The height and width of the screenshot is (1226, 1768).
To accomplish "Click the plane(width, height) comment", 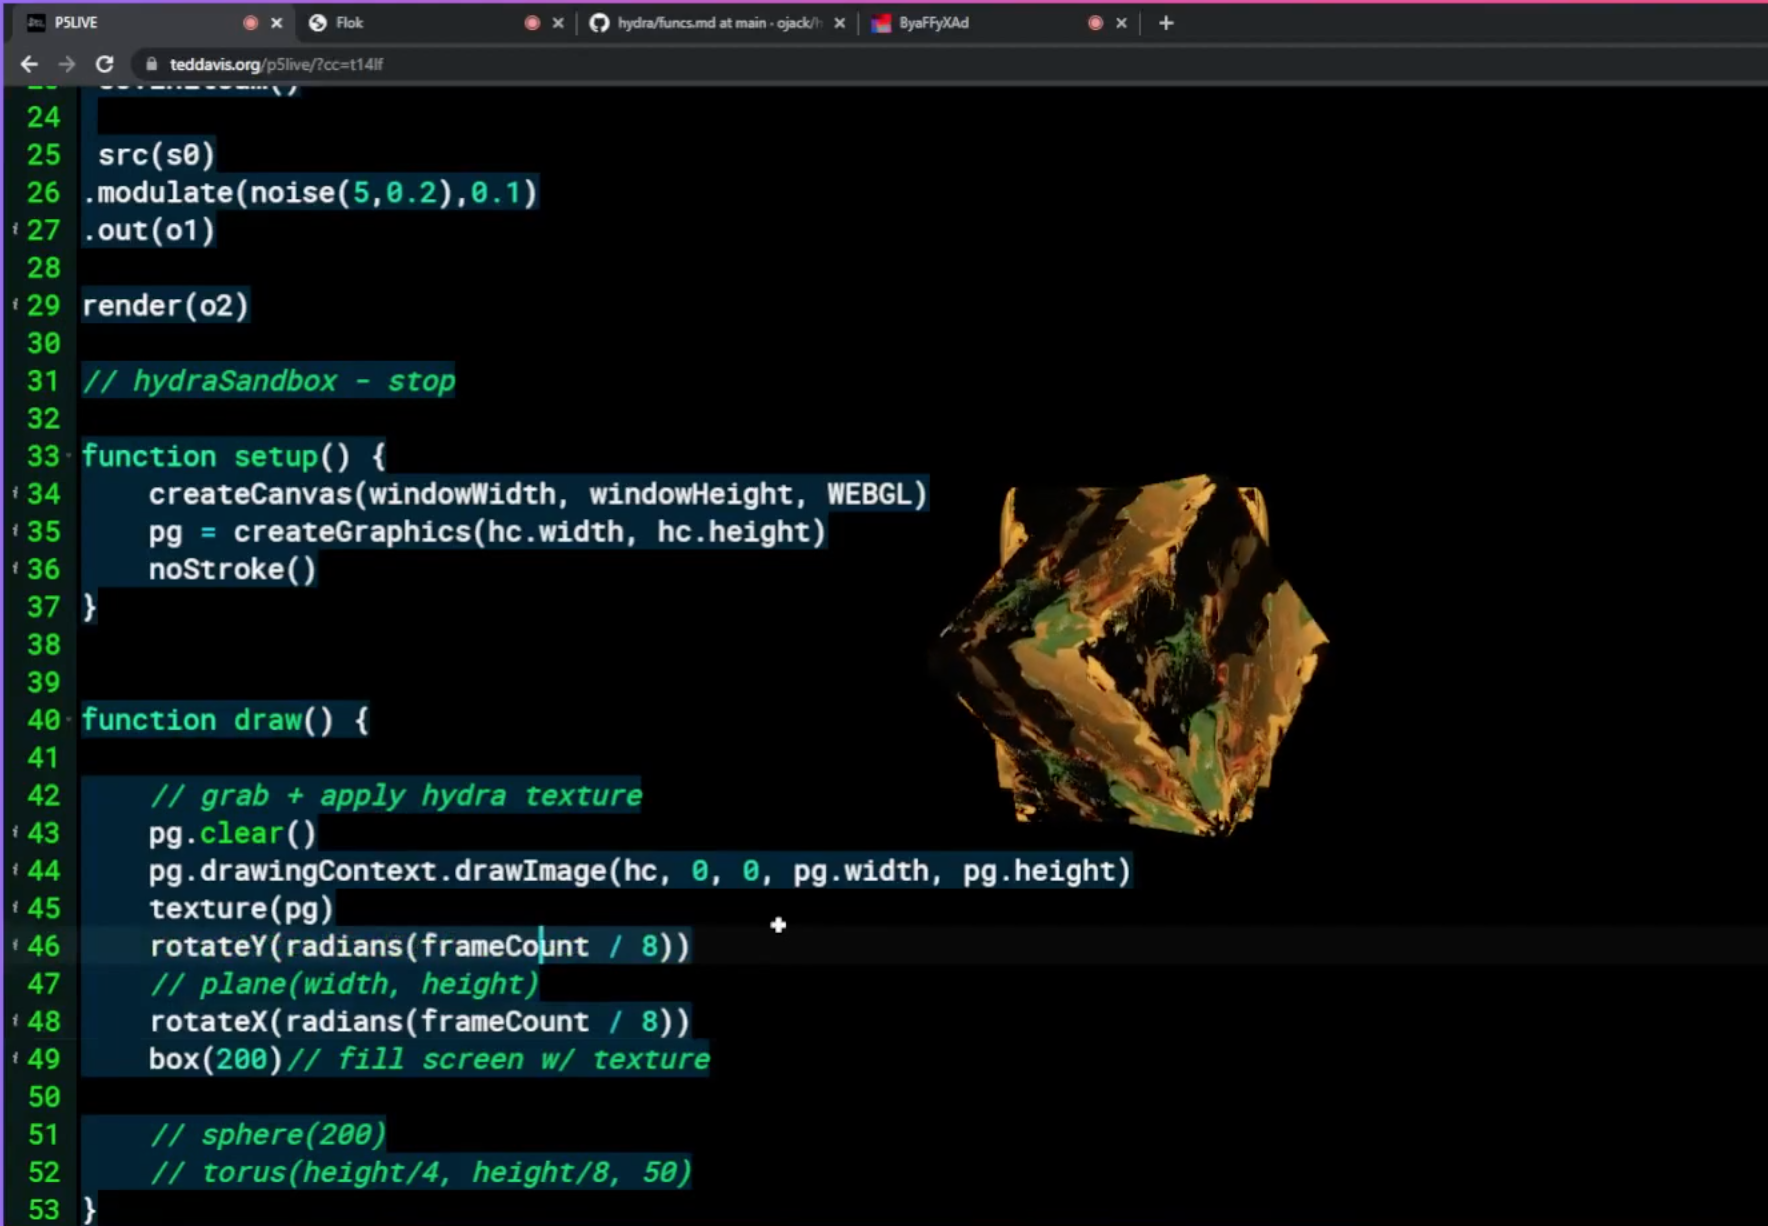I will (345, 984).
